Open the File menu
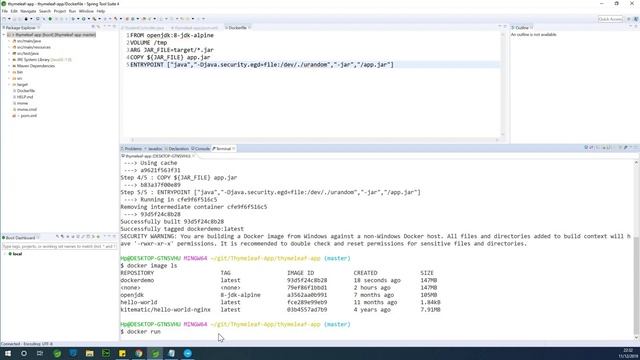The height and width of the screenshot is (360, 640). (4, 11)
